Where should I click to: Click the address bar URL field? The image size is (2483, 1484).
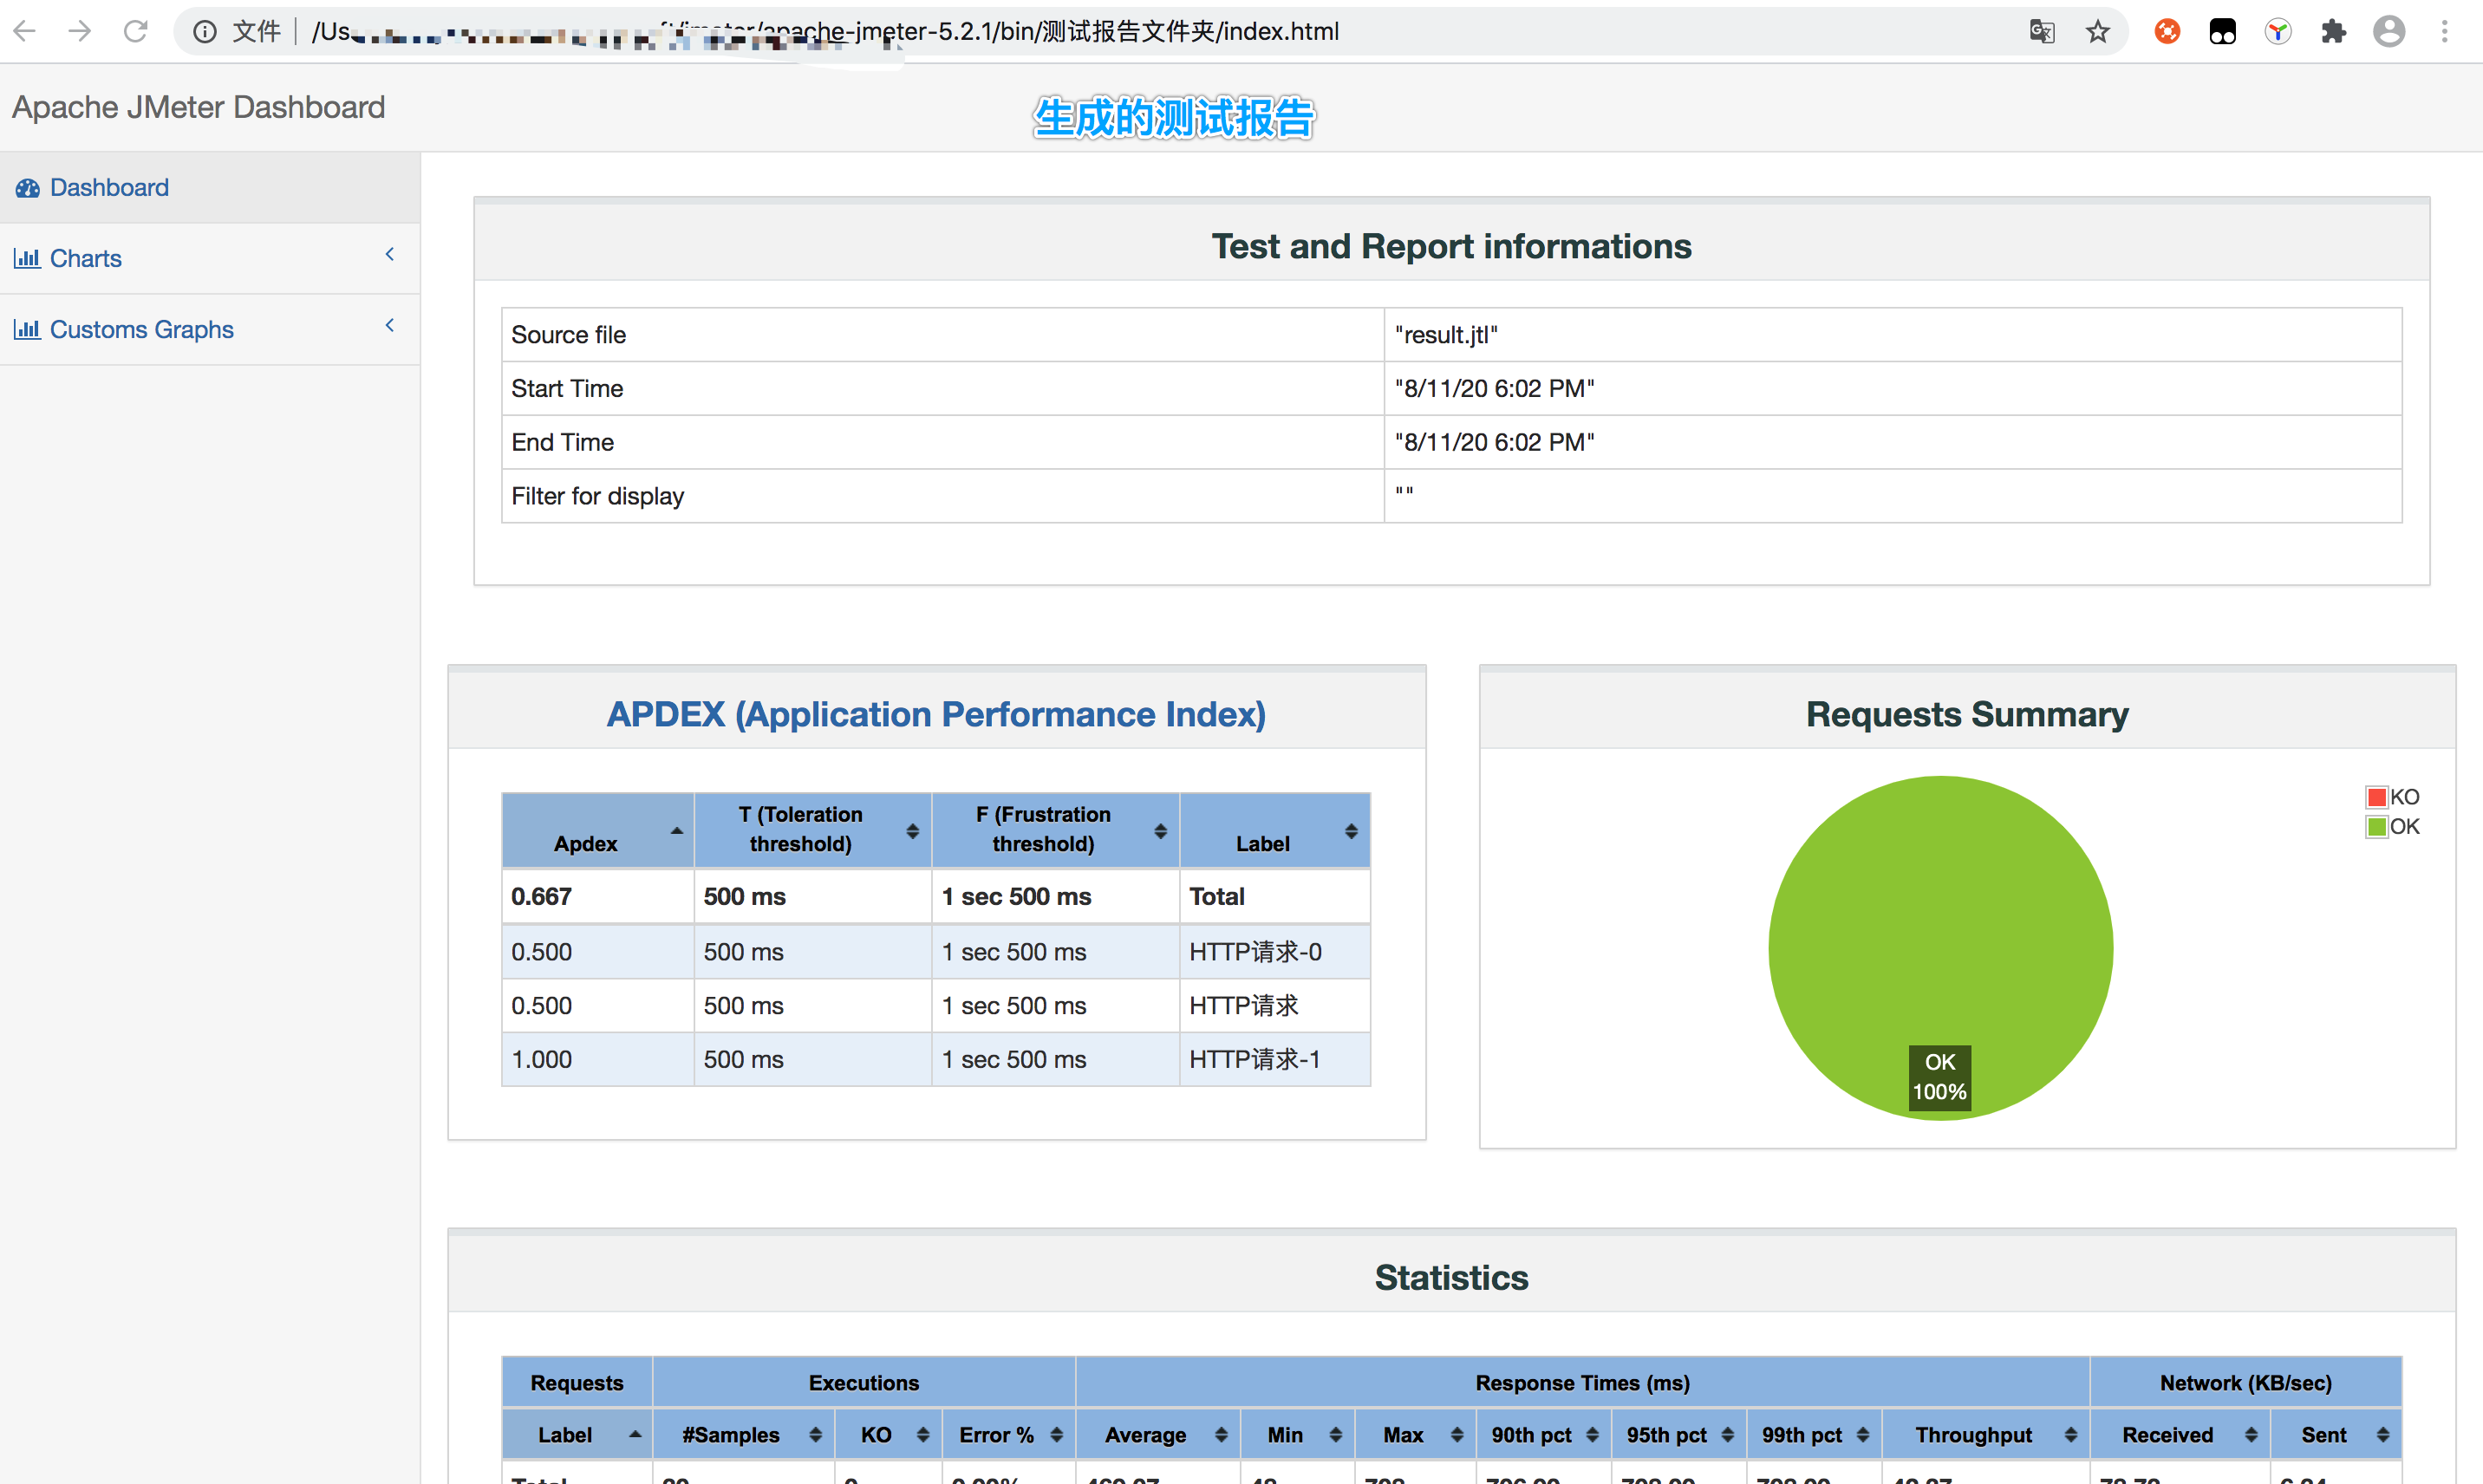tap(1150, 32)
